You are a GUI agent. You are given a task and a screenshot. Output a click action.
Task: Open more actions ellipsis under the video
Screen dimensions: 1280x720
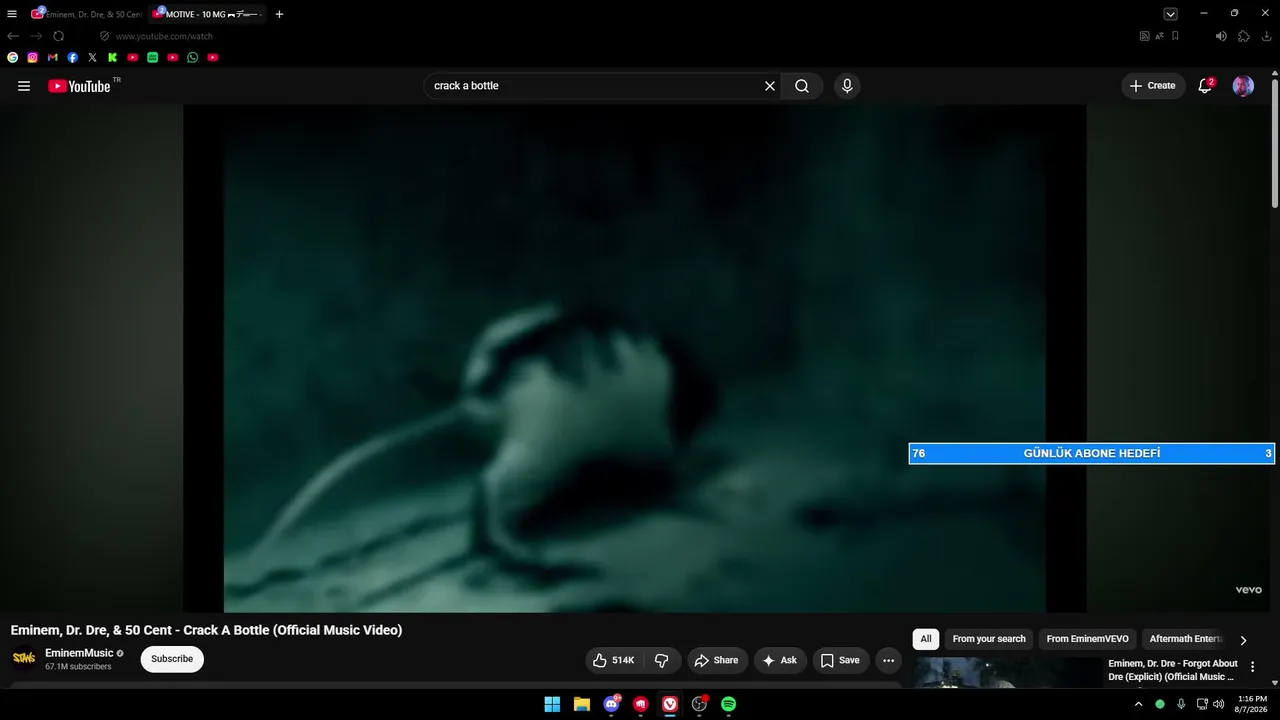(888, 660)
